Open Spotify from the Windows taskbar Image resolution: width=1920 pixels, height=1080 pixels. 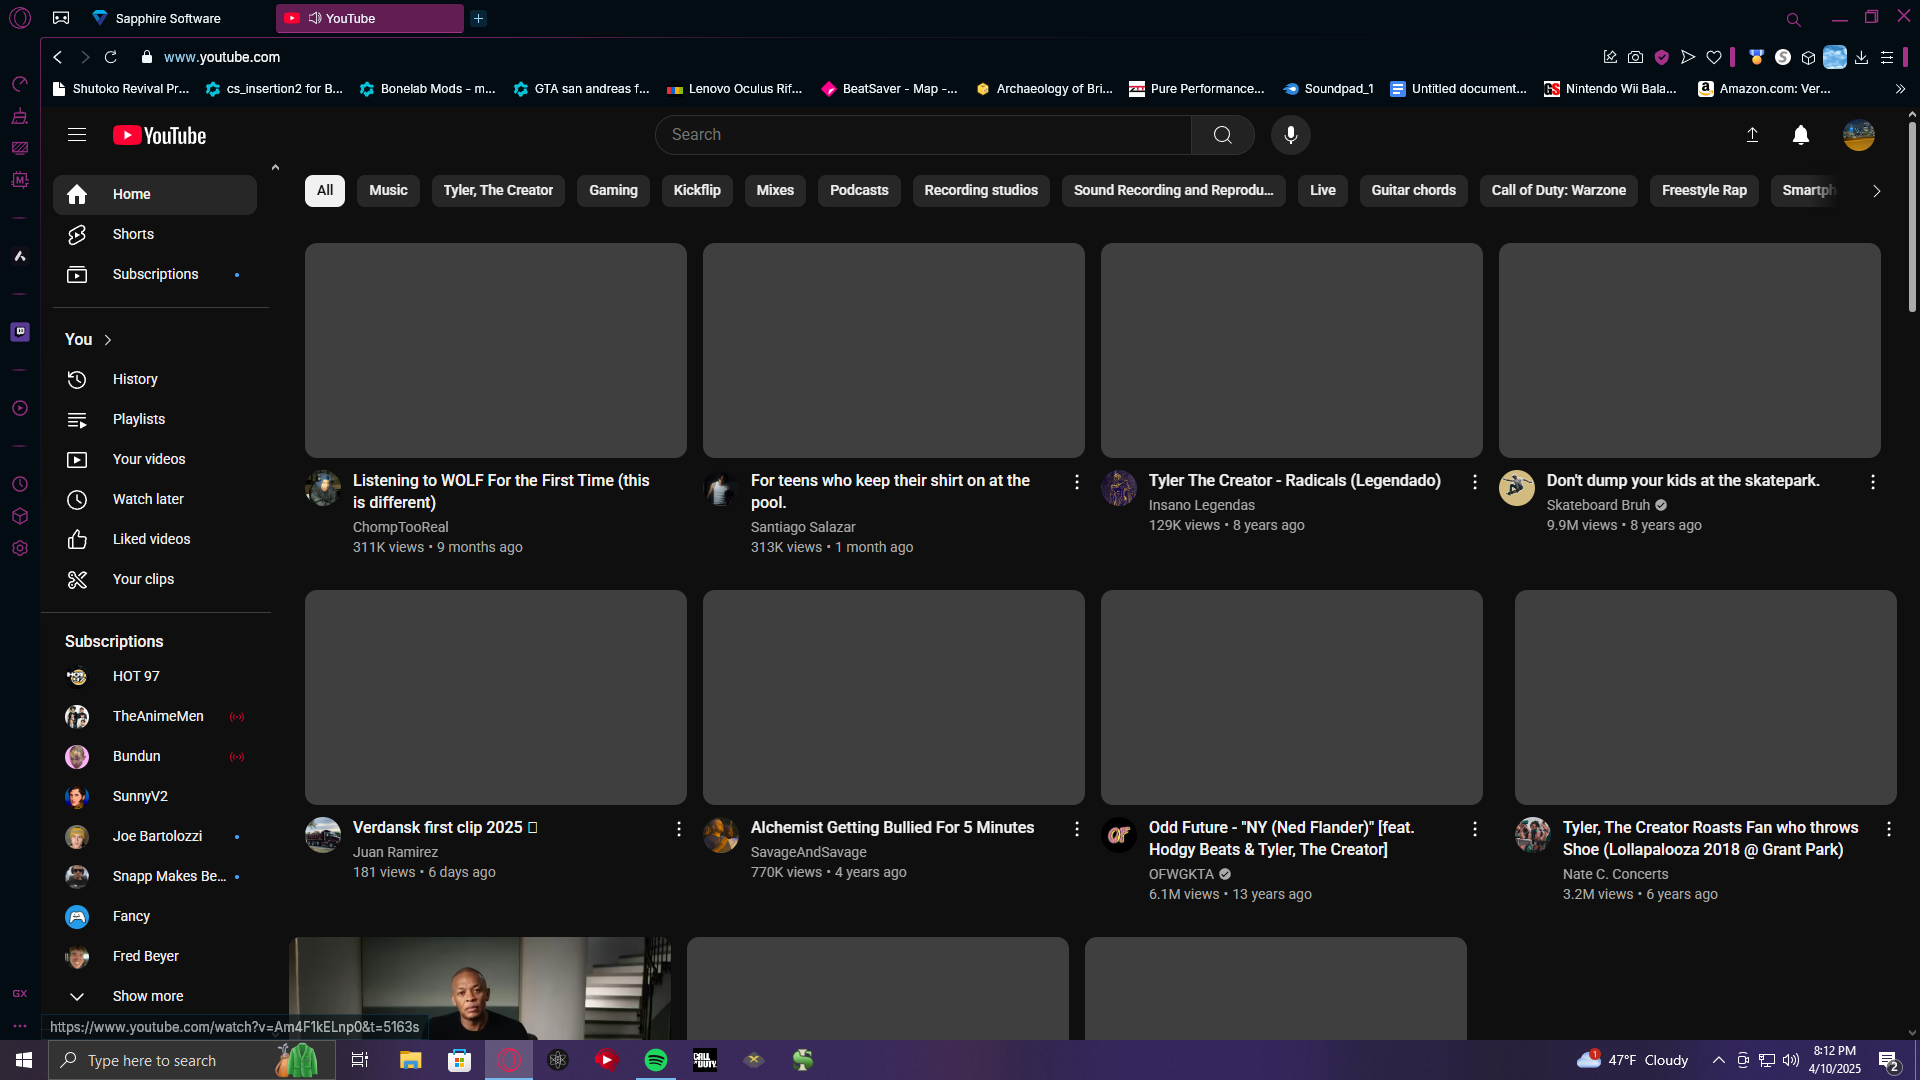(656, 1060)
